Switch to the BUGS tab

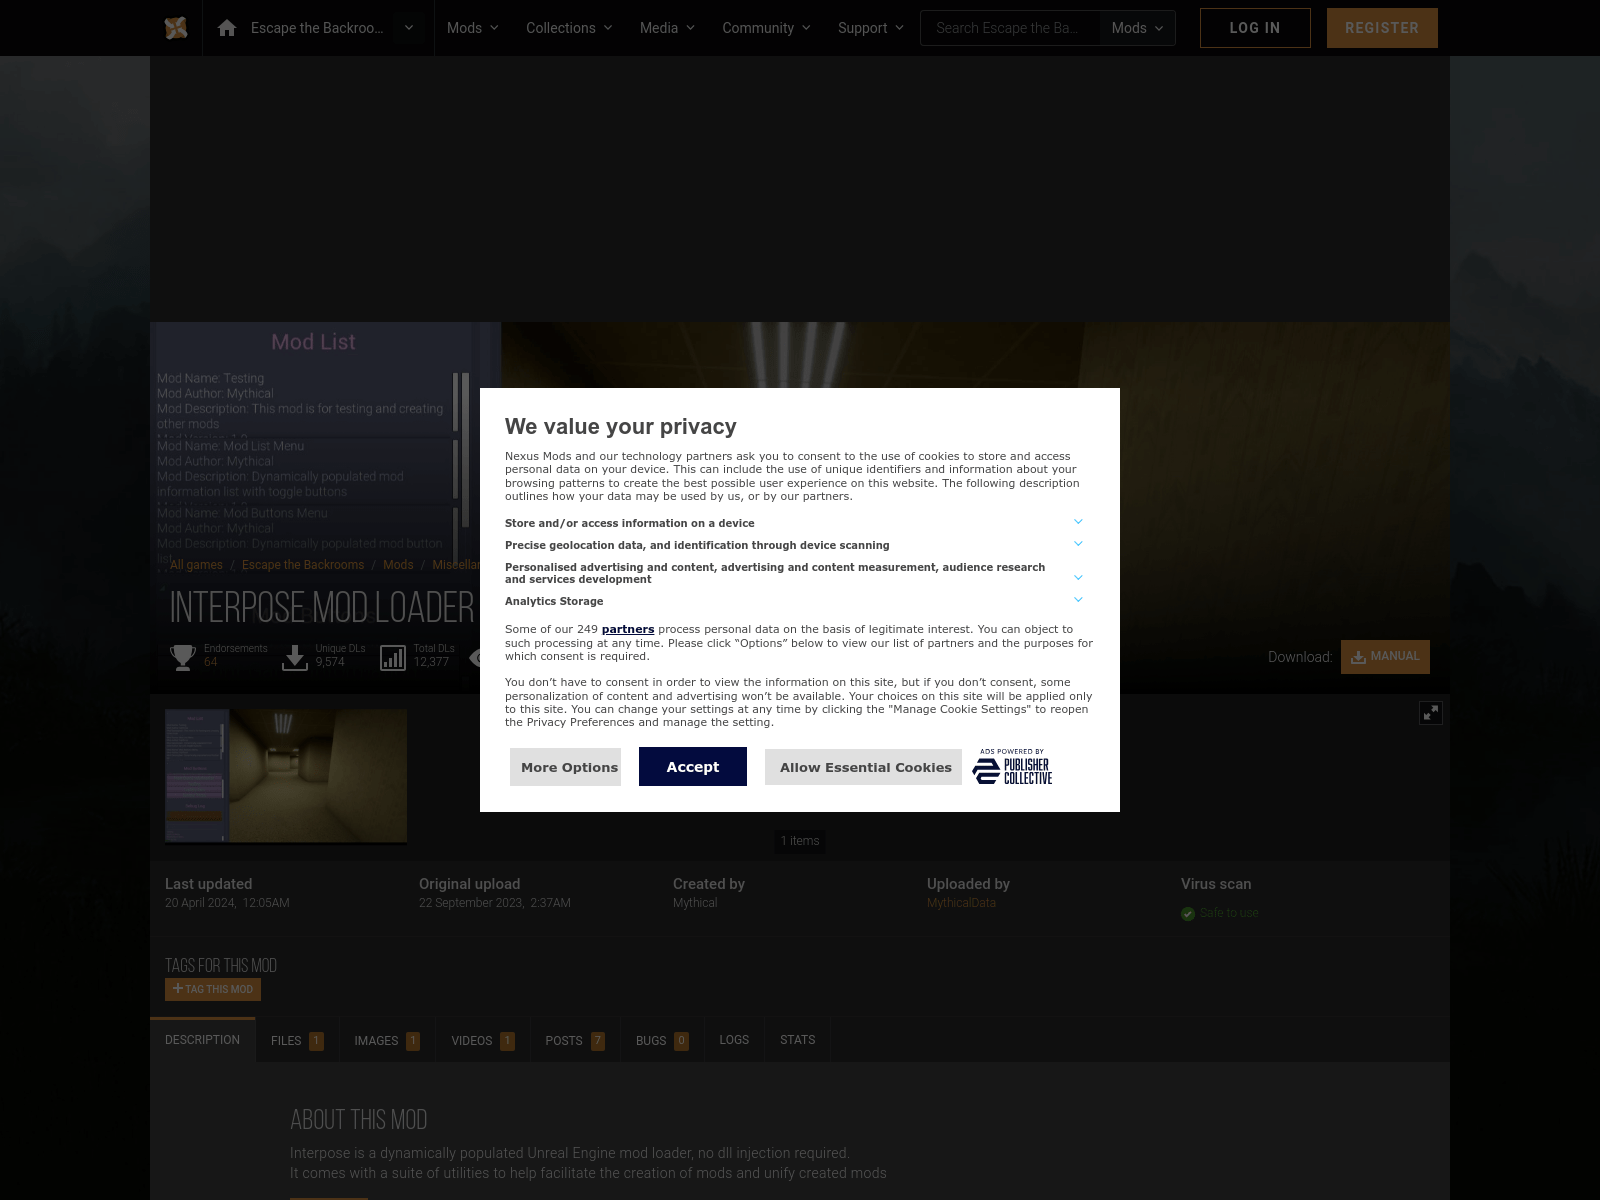coord(662,1041)
